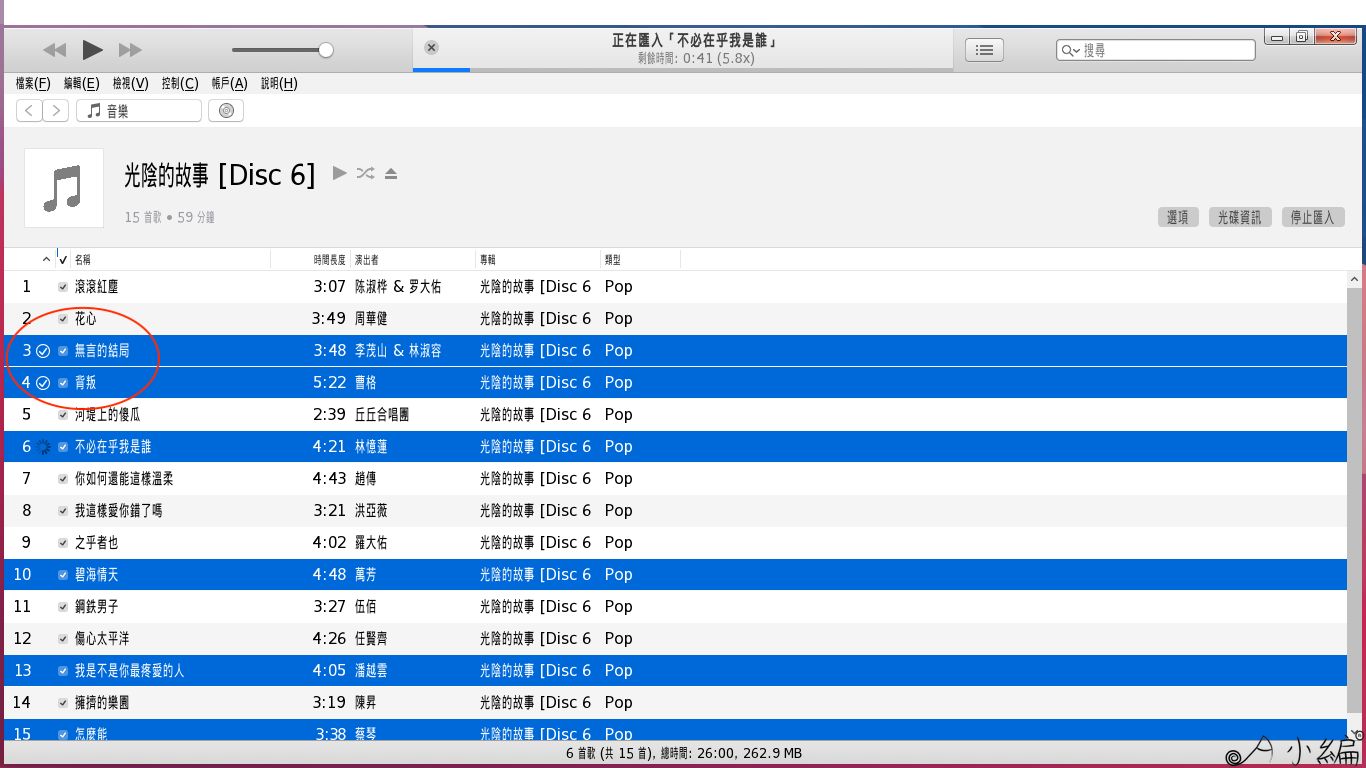Click the imported checkmark icon on track 4
This screenshot has height=768, width=1366.
43,383
